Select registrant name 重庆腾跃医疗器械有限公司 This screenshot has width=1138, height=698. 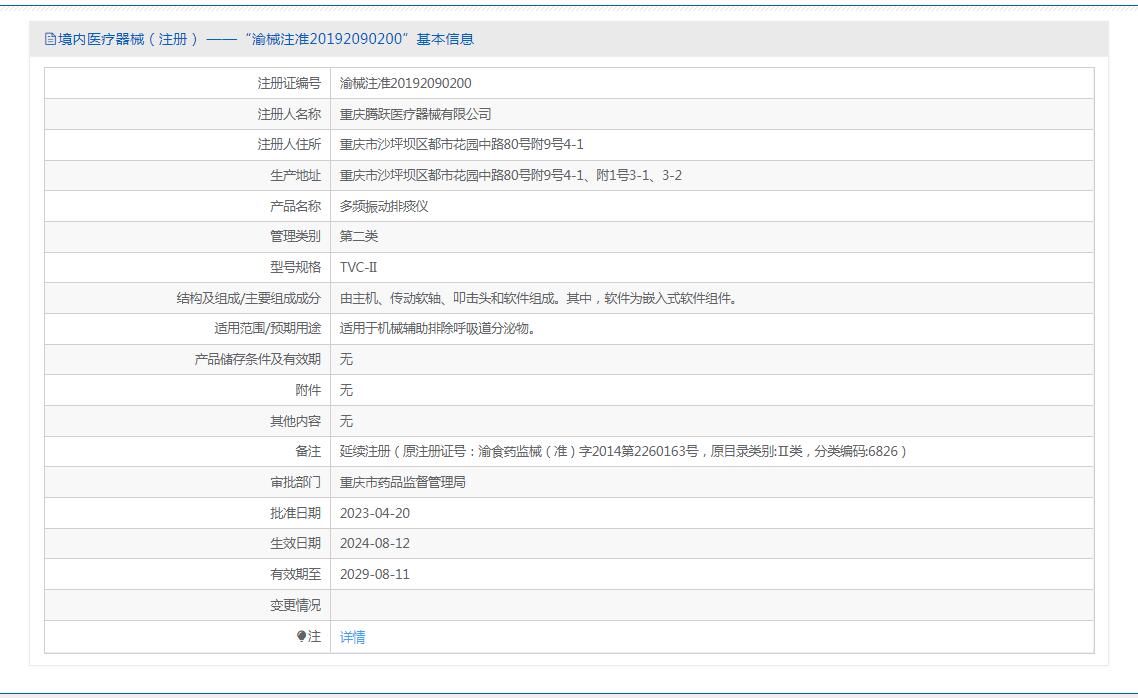point(416,114)
